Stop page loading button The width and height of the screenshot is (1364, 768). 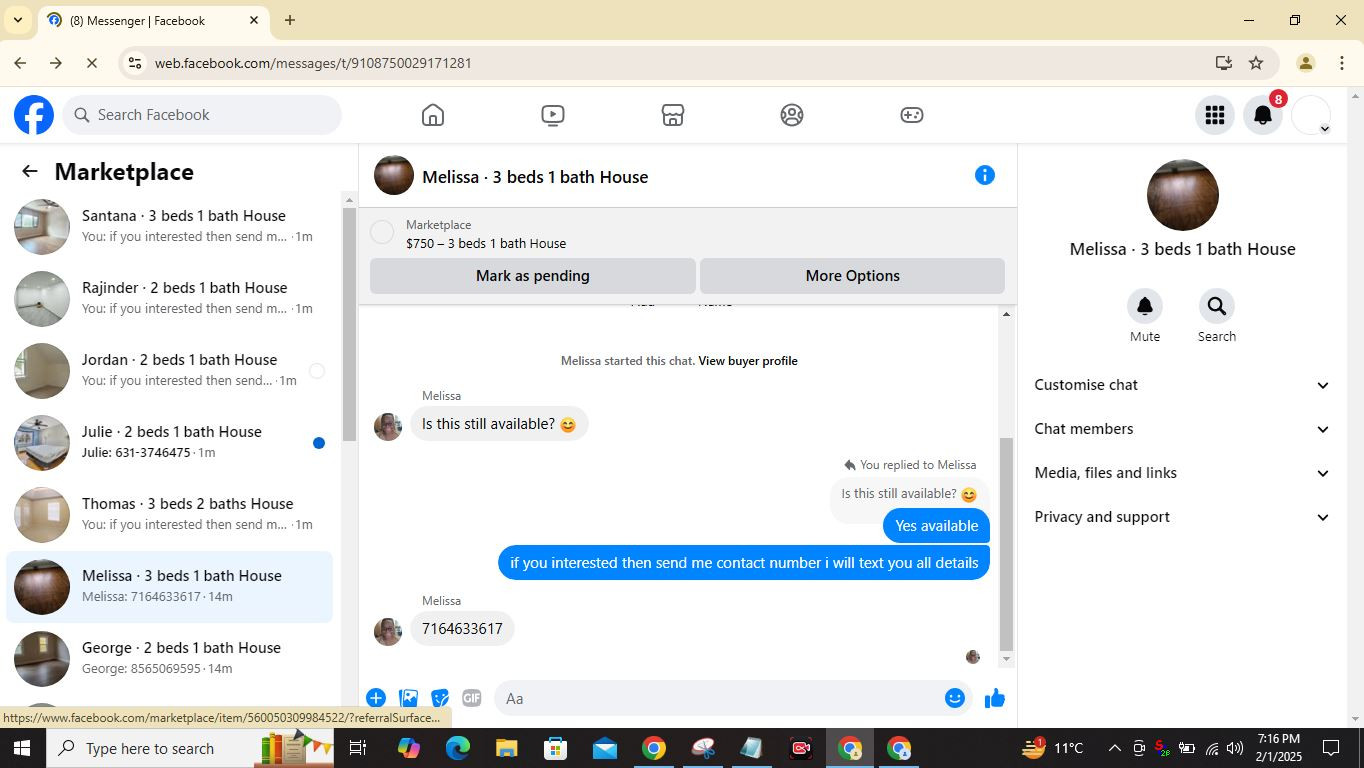(x=92, y=63)
